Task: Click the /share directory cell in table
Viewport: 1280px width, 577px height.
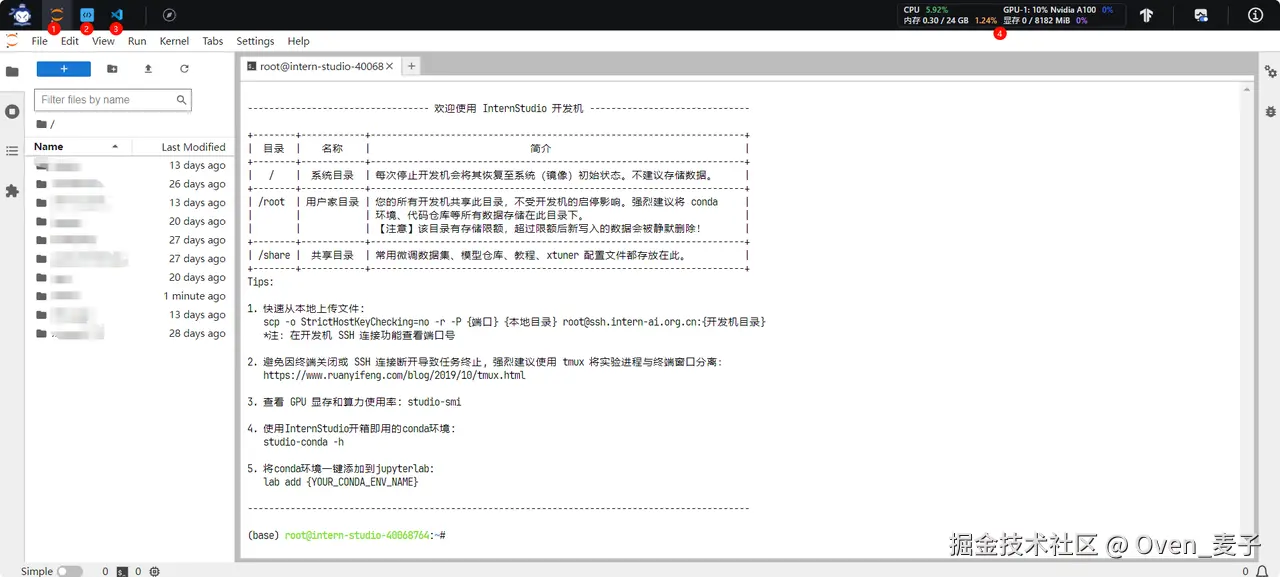Action: click(274, 255)
